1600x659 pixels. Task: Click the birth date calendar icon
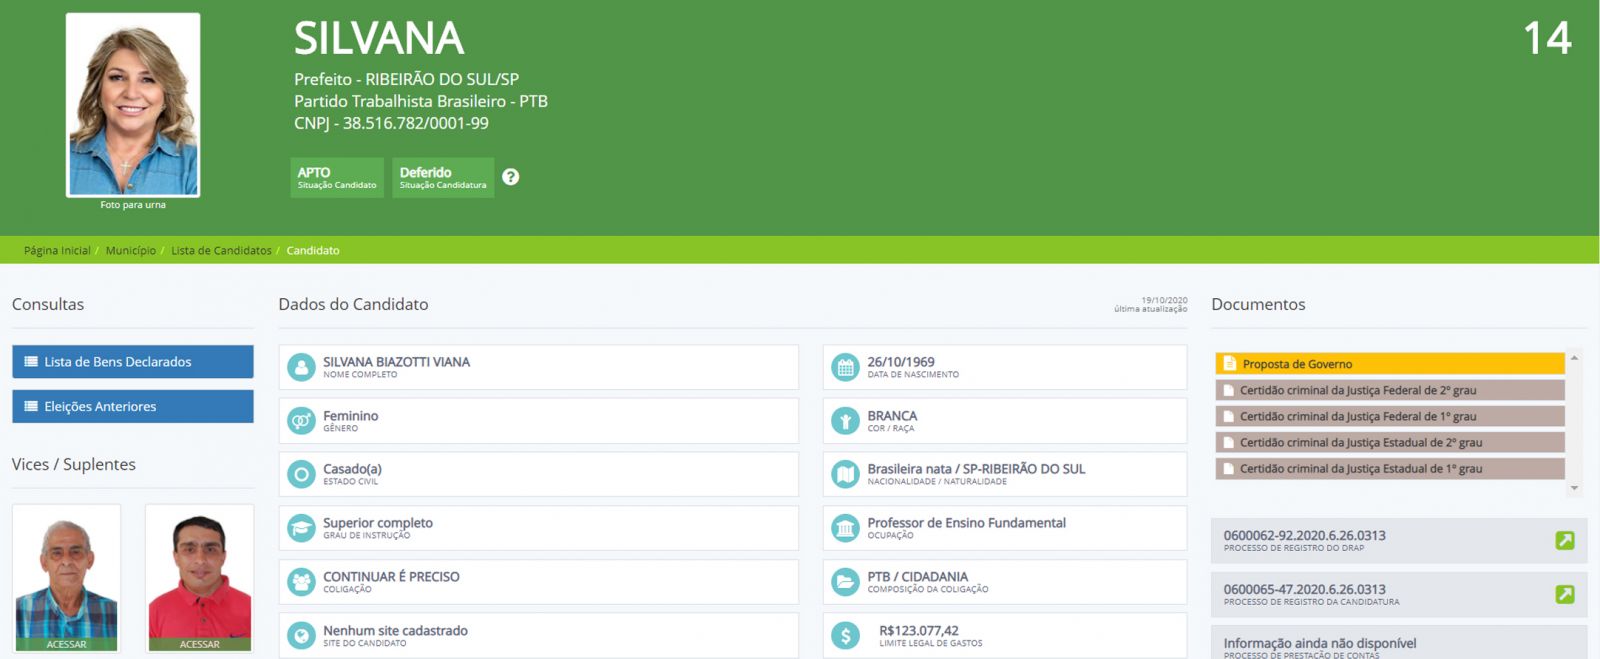pyautogui.click(x=846, y=368)
